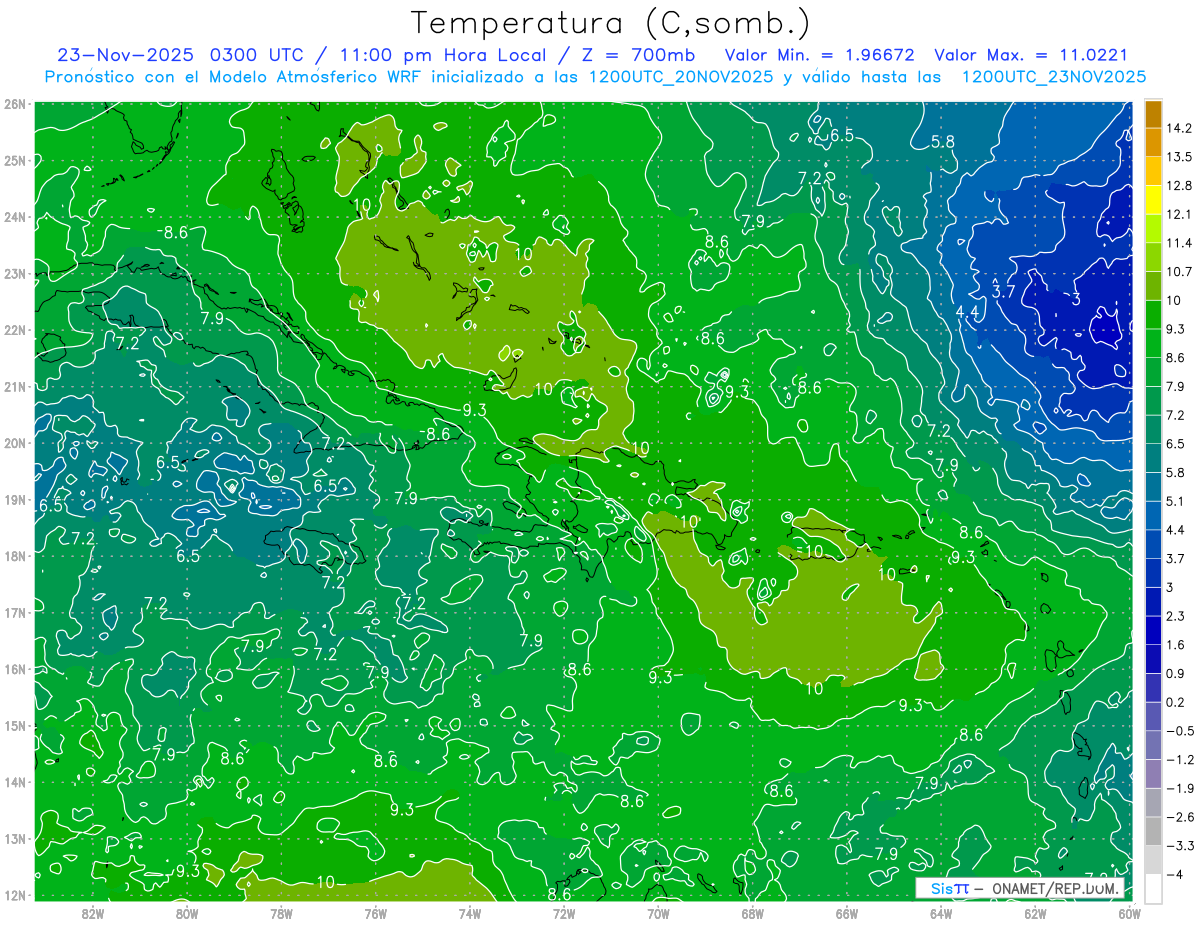
Task: Click the purple swatch between -1.9 and -1.2
Action: pos(1153,774)
